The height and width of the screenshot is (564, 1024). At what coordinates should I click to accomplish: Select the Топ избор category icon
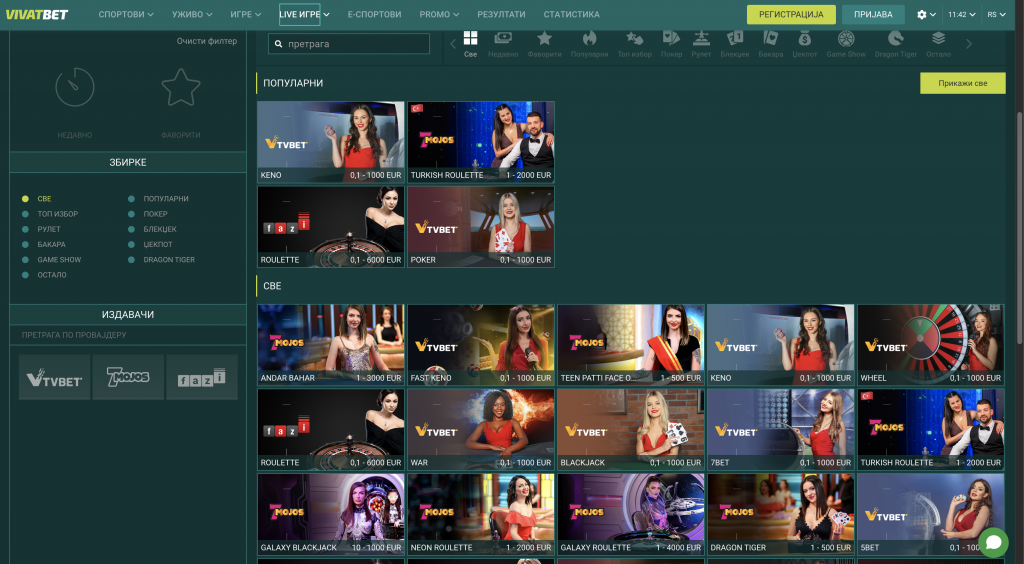[634, 39]
